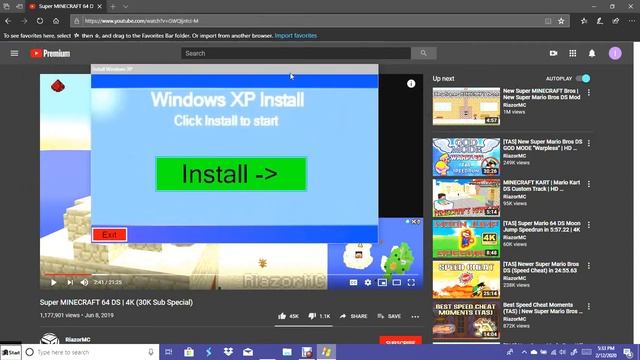Open New Super MINECRAFT Bros video thumbnail

(466, 106)
